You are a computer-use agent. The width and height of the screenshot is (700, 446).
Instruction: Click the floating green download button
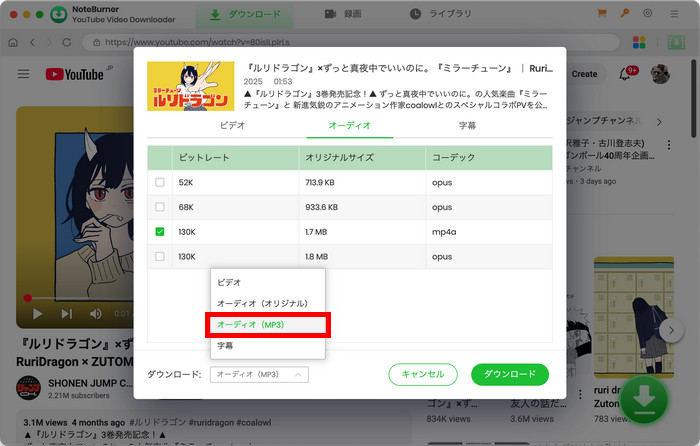(x=644, y=400)
